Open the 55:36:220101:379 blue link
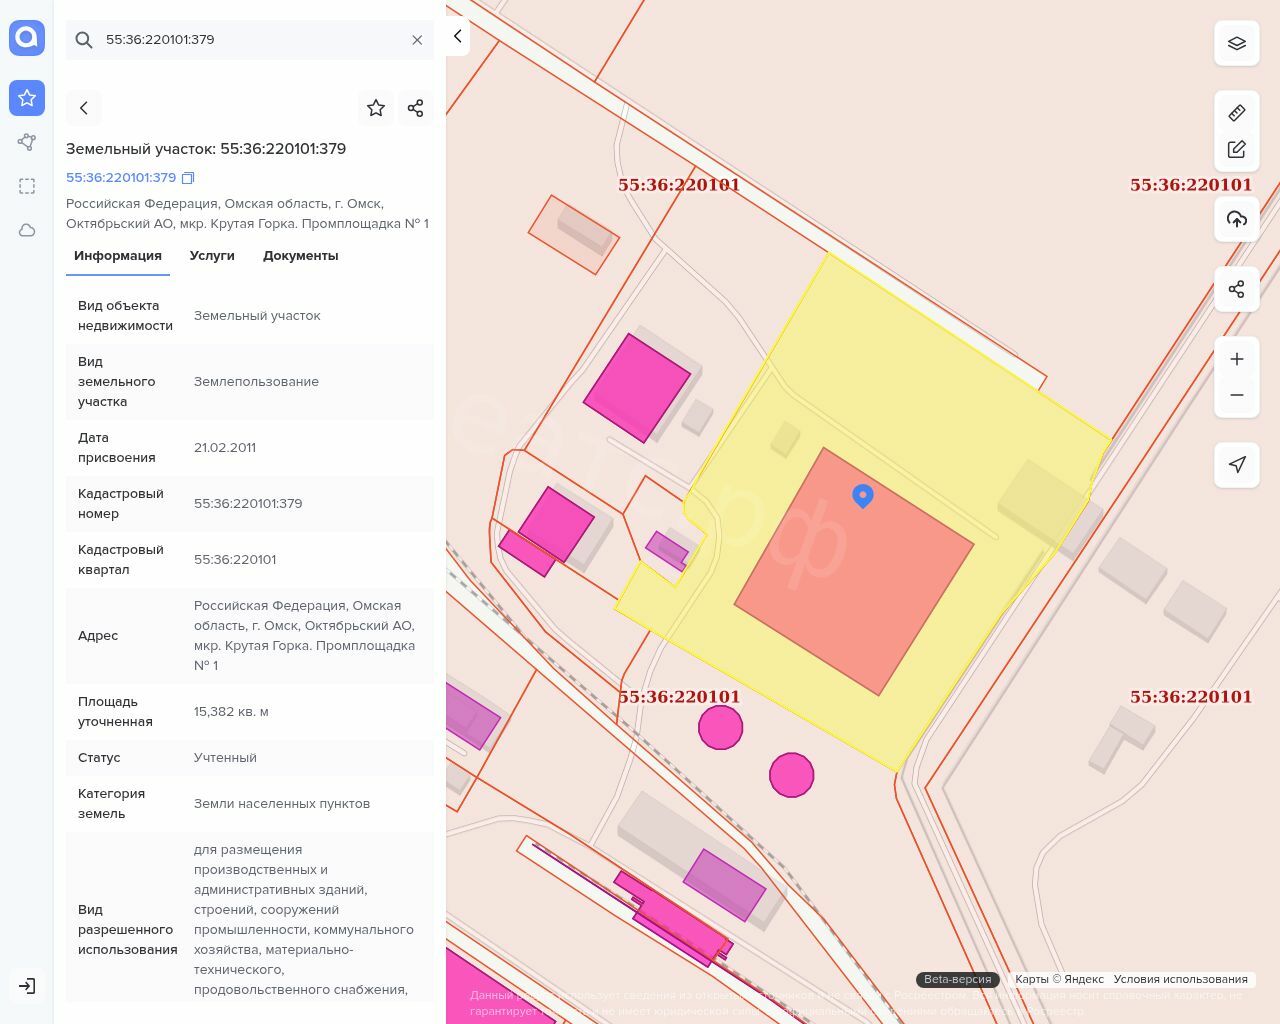1280x1024 pixels. (x=121, y=178)
